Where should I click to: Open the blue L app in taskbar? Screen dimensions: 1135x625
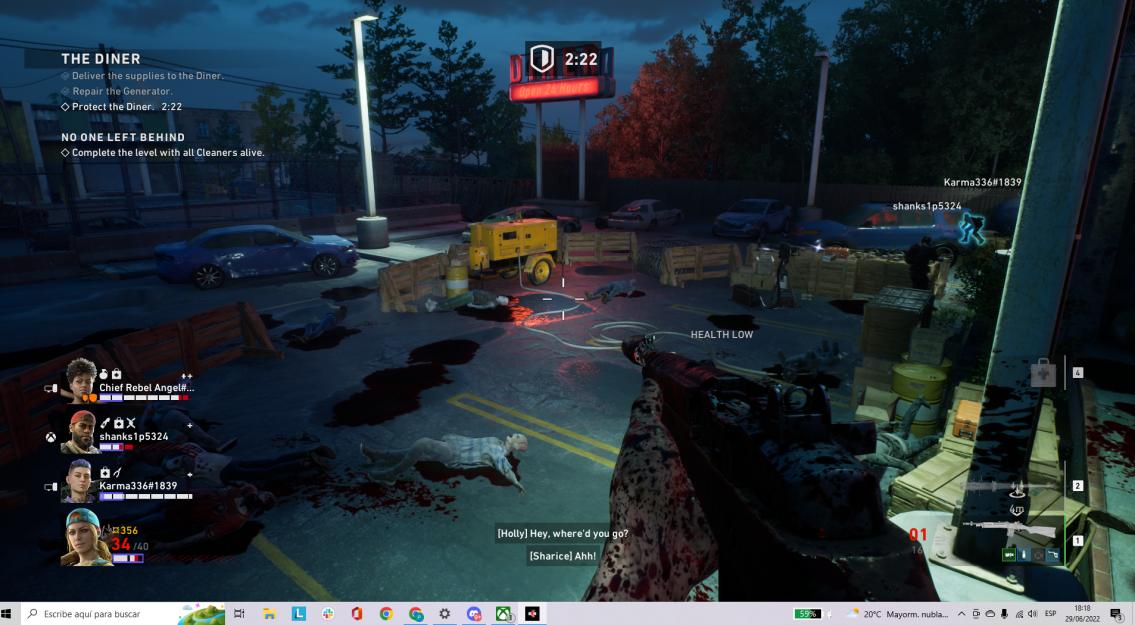(298, 613)
